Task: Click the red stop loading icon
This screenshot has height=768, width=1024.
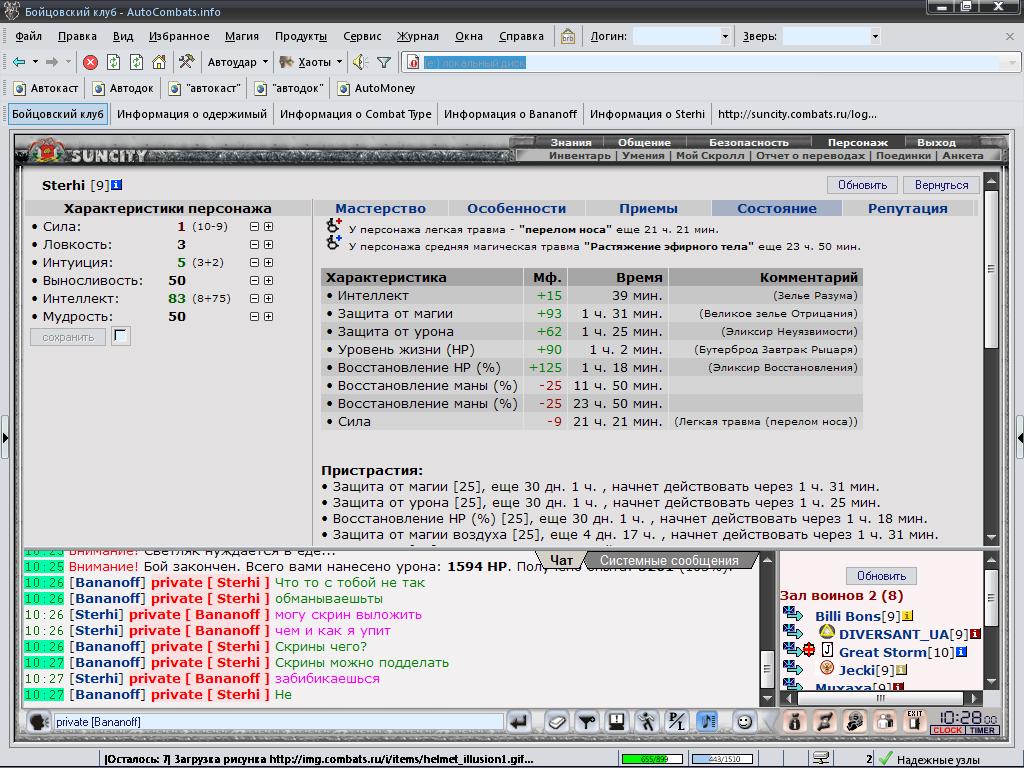Action: click(x=91, y=62)
